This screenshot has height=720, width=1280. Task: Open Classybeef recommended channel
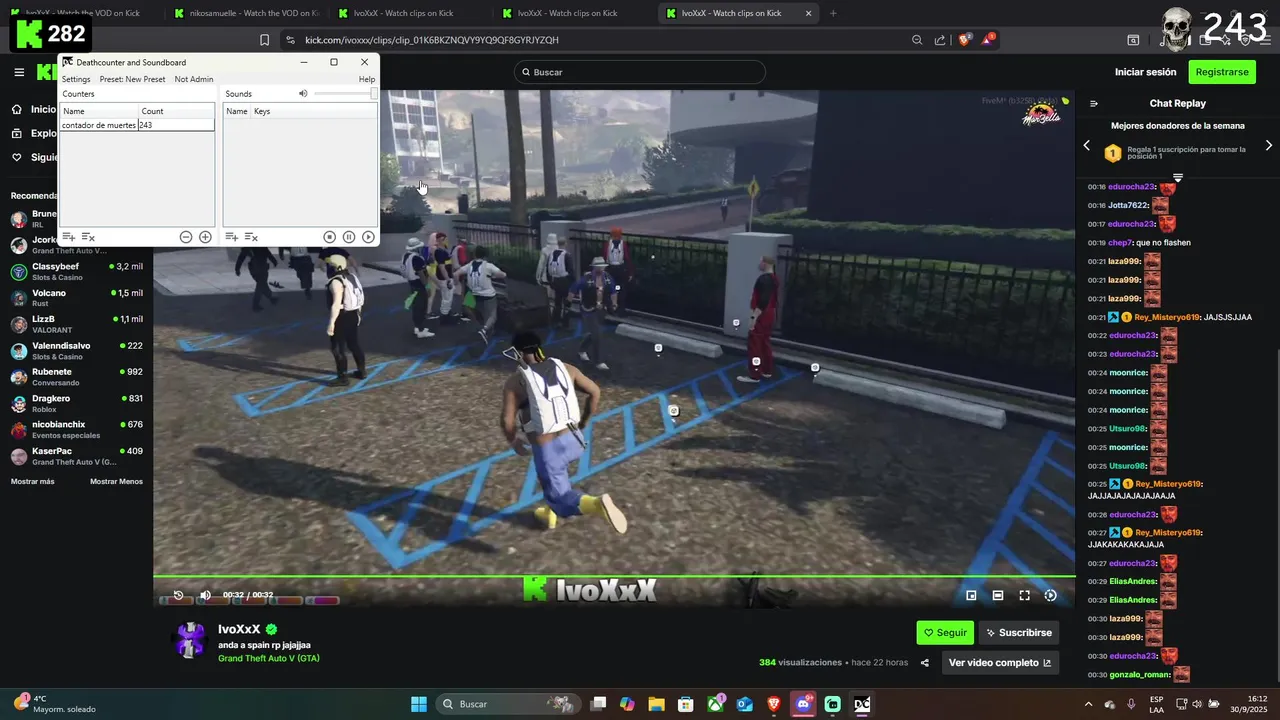[77, 271]
